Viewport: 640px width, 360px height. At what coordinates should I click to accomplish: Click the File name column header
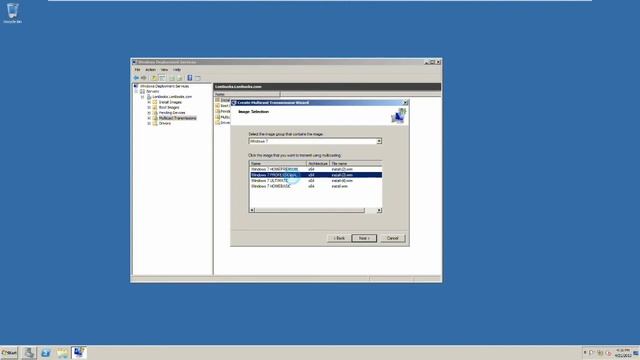356,163
